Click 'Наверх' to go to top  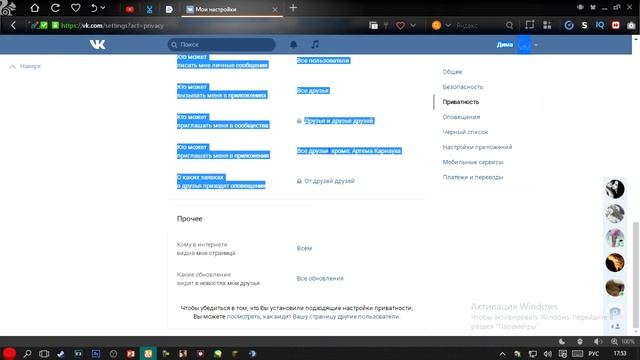[25, 66]
